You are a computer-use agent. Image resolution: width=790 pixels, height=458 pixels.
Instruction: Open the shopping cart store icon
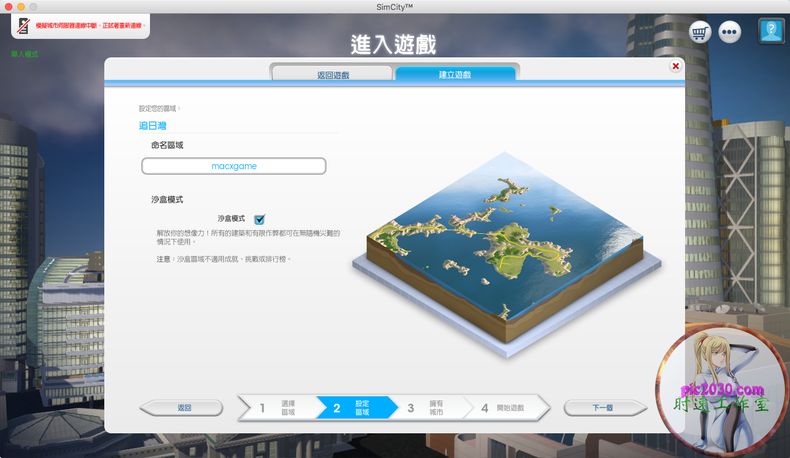(699, 33)
